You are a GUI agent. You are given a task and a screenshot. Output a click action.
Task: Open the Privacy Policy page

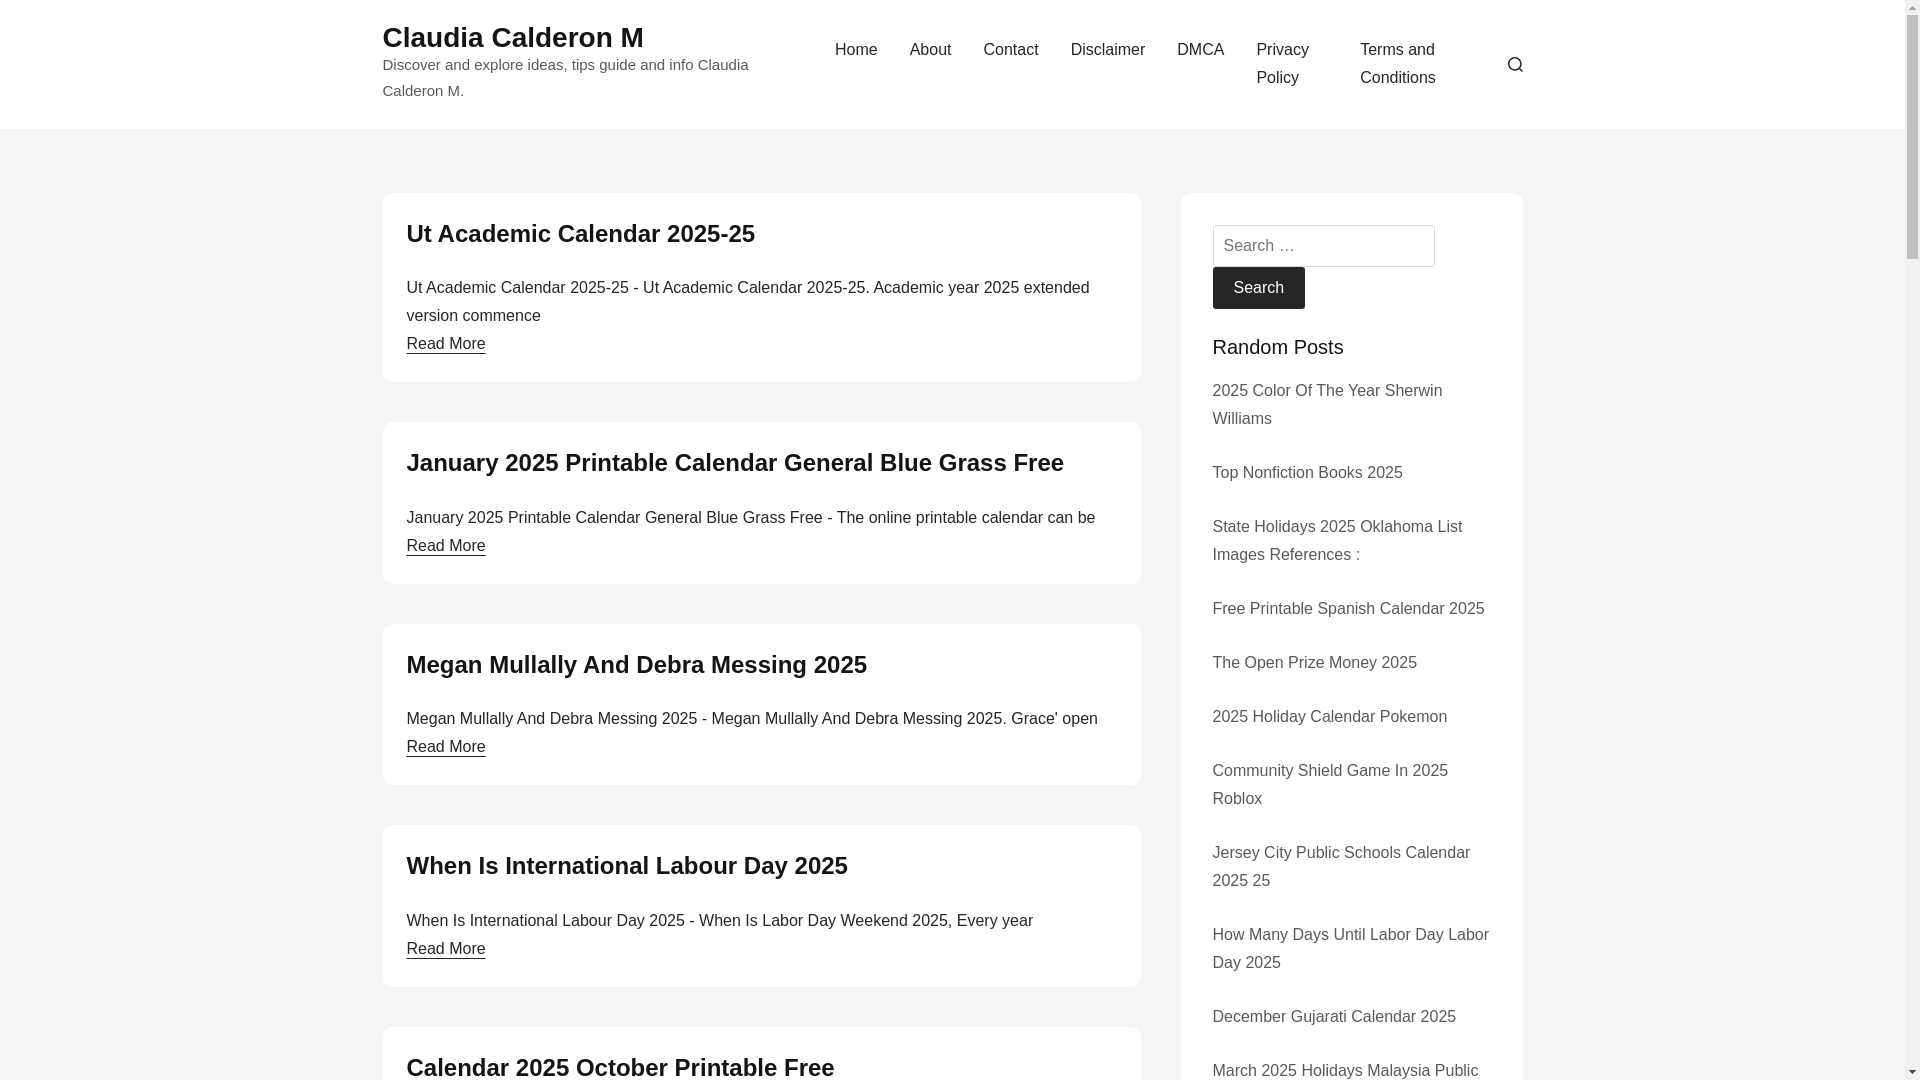(1282, 64)
